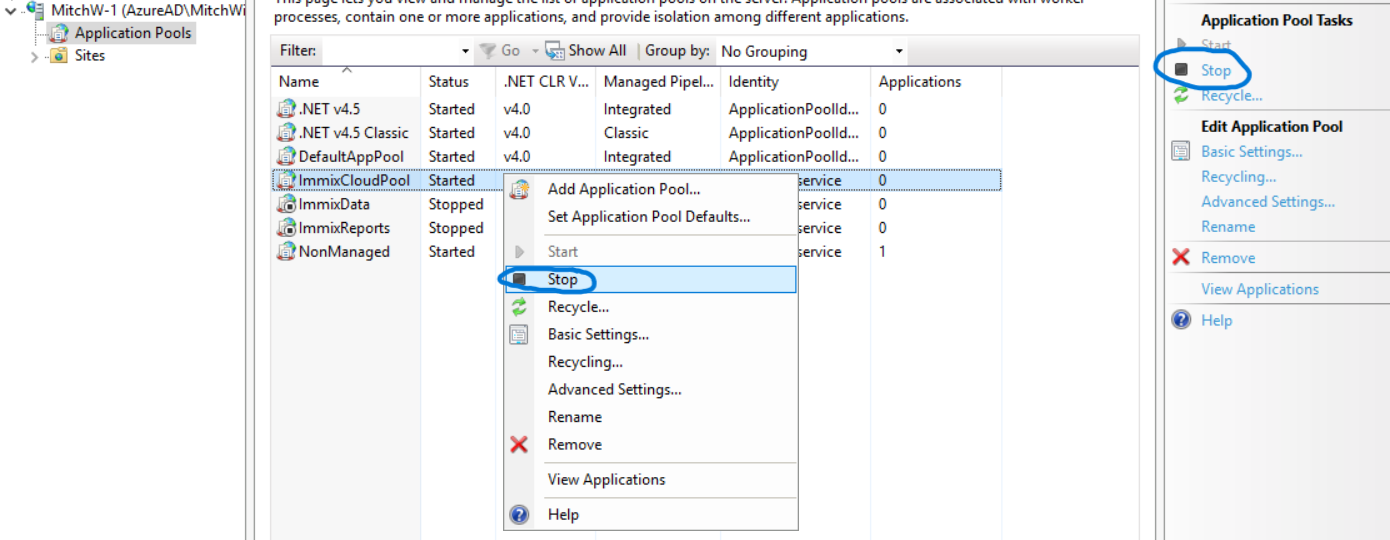Click the ImmixCloudPool row icon
This screenshot has width=1390, height=540.
click(x=287, y=181)
